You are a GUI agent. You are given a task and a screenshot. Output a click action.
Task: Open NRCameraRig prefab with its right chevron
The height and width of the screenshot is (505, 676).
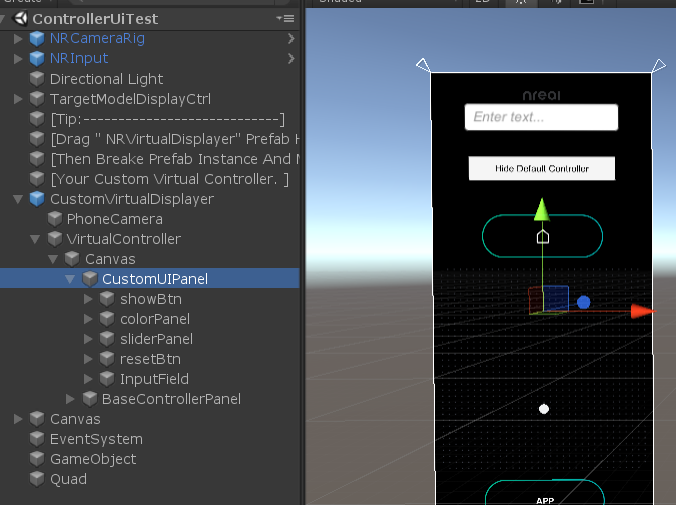pyautogui.click(x=291, y=38)
